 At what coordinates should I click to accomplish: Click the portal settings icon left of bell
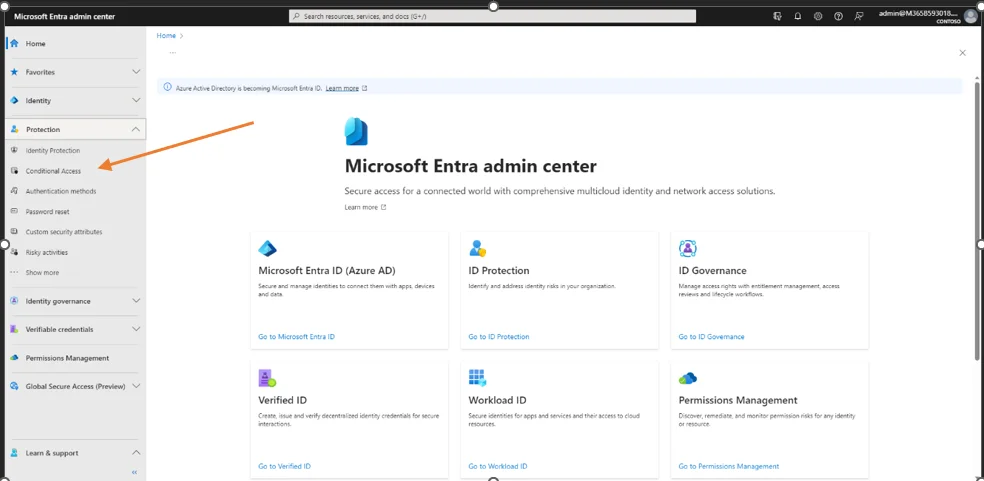(778, 17)
